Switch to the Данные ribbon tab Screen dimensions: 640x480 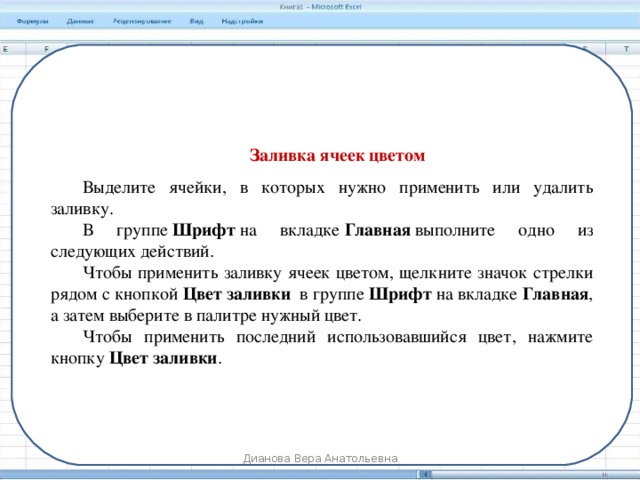tap(80, 21)
